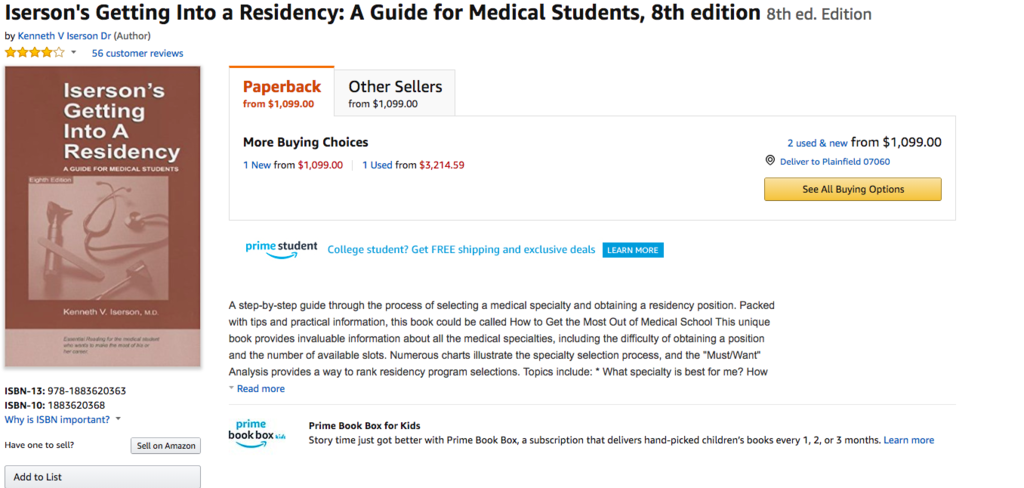Click Deliver to Plainfield 07060 link
The width and height of the screenshot is (1024, 488).
point(835,161)
